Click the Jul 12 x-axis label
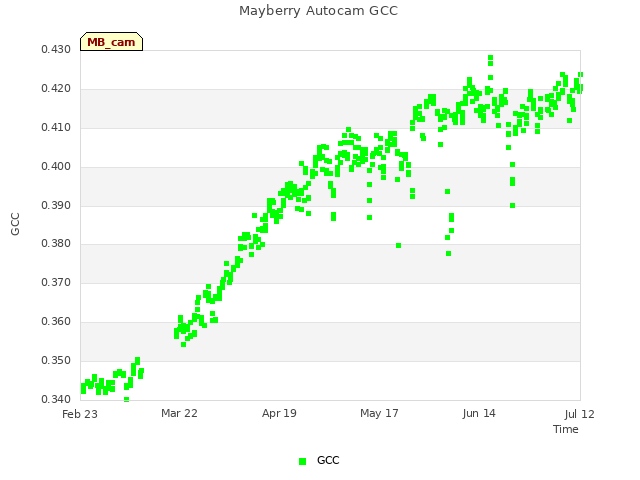The height and width of the screenshot is (480, 640). click(x=580, y=414)
